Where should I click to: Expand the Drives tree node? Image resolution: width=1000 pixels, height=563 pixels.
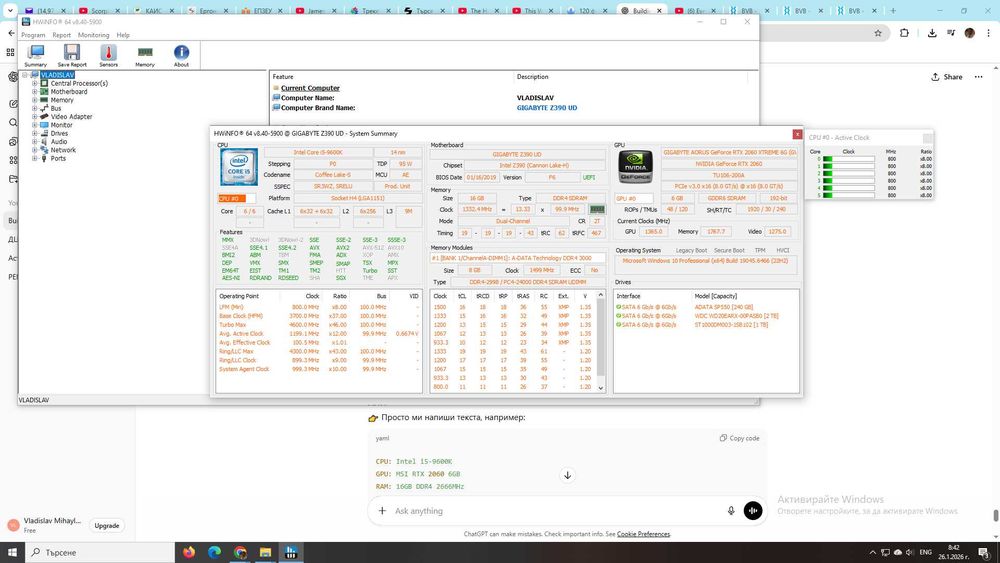pos(34,133)
